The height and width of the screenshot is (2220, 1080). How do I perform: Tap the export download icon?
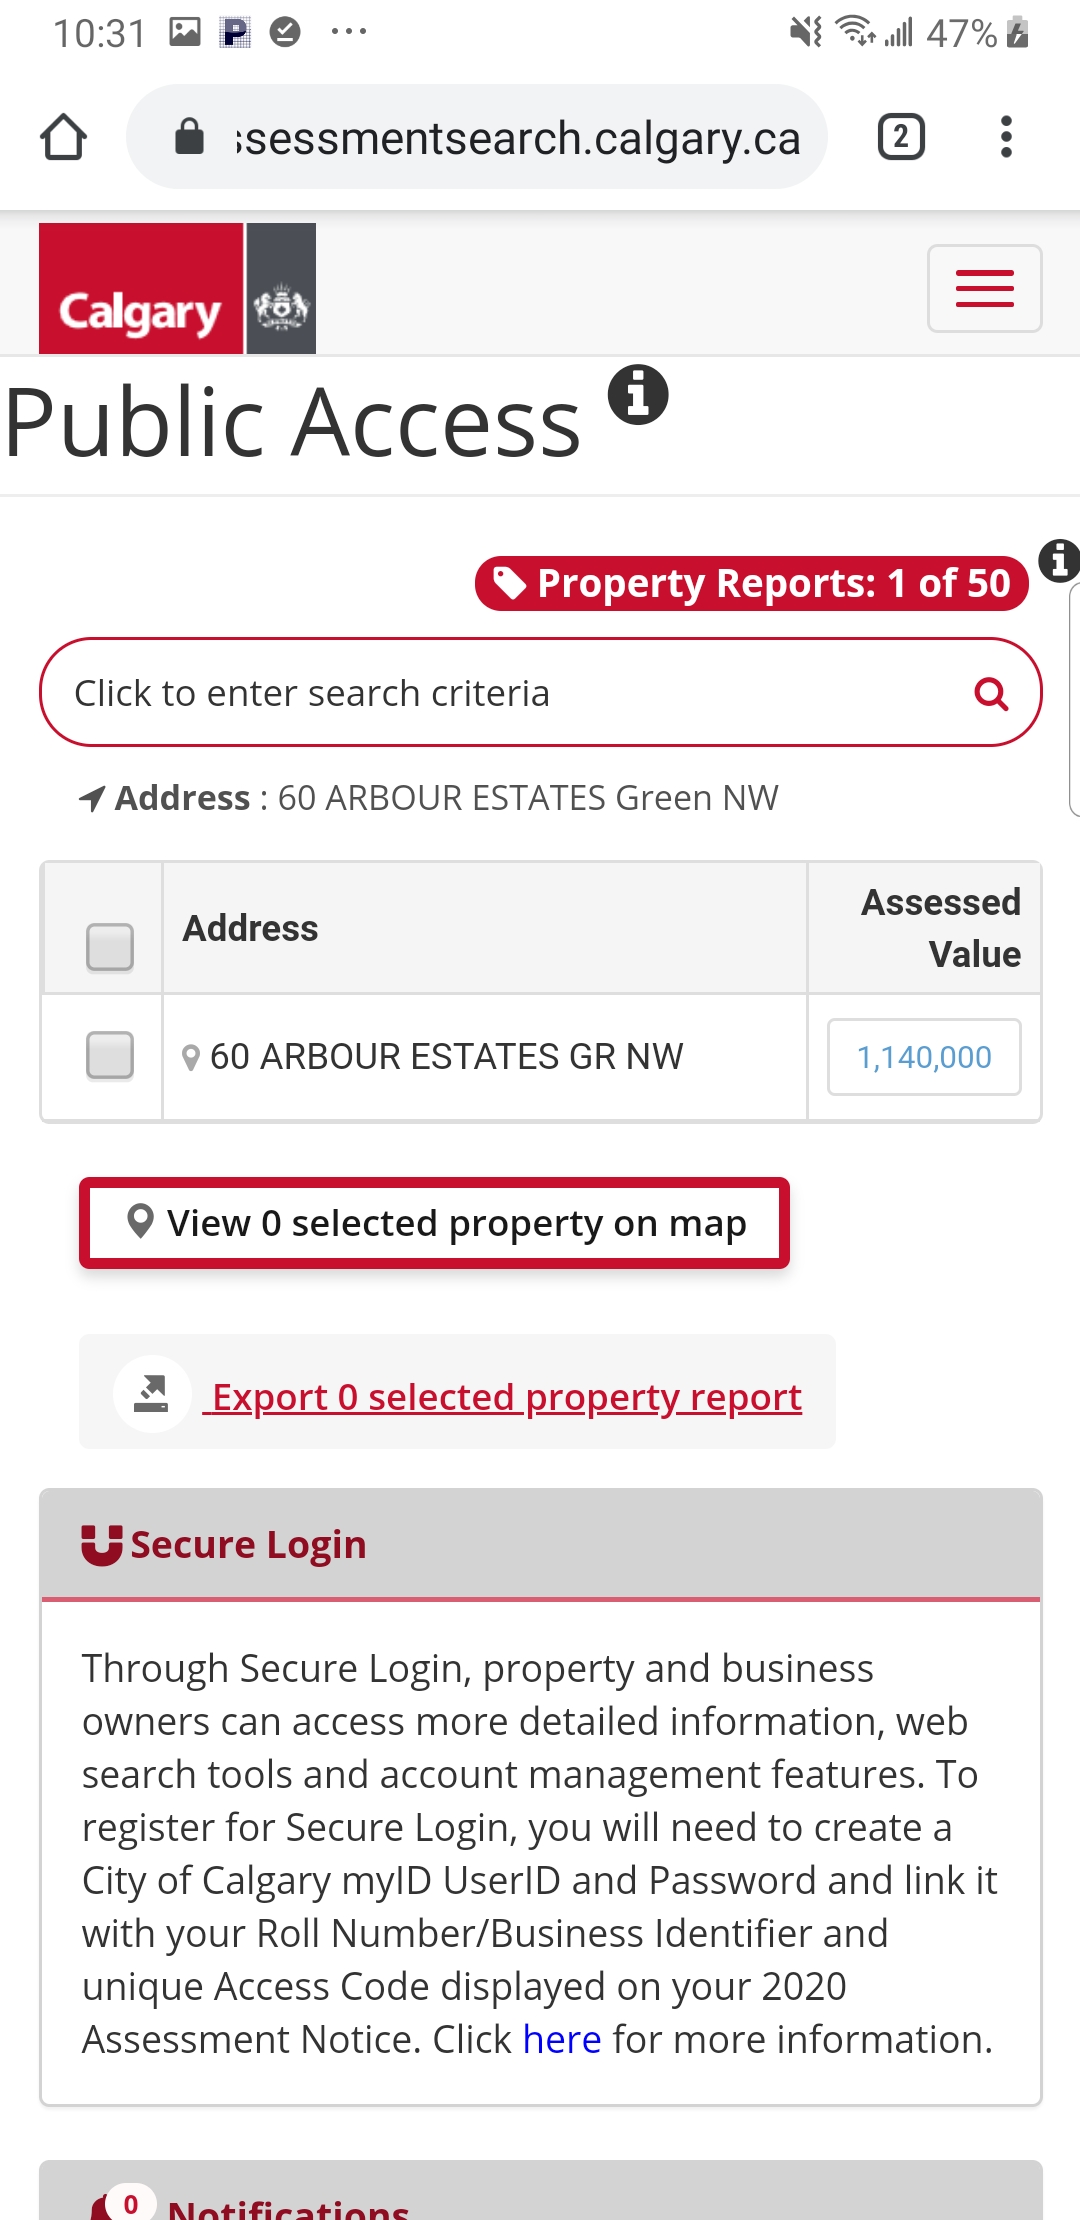pyautogui.click(x=152, y=1393)
